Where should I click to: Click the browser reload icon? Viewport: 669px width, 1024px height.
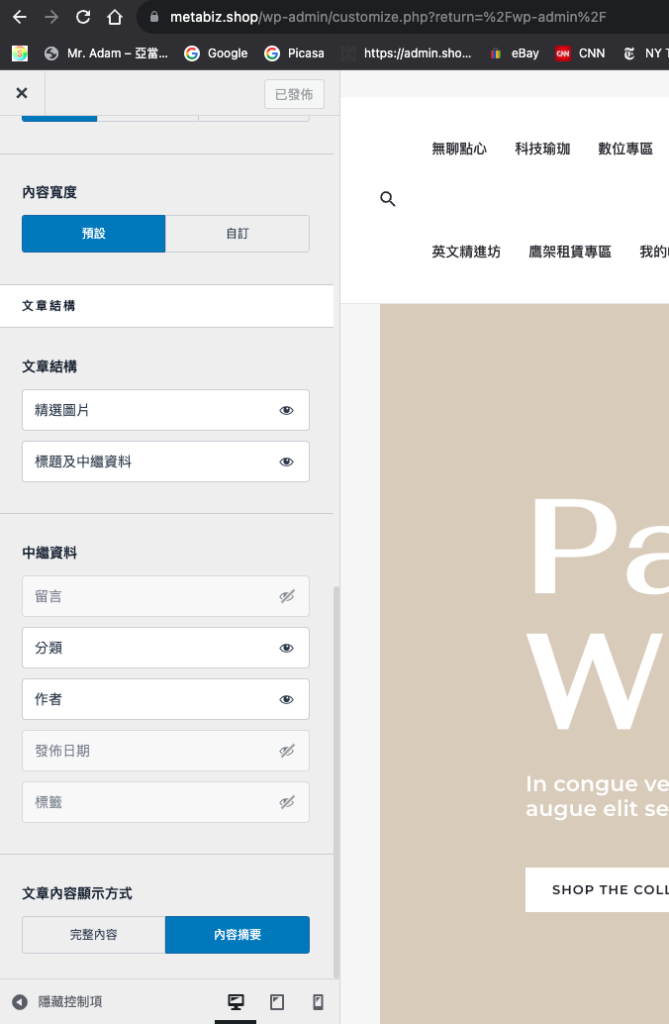pyautogui.click(x=83, y=17)
